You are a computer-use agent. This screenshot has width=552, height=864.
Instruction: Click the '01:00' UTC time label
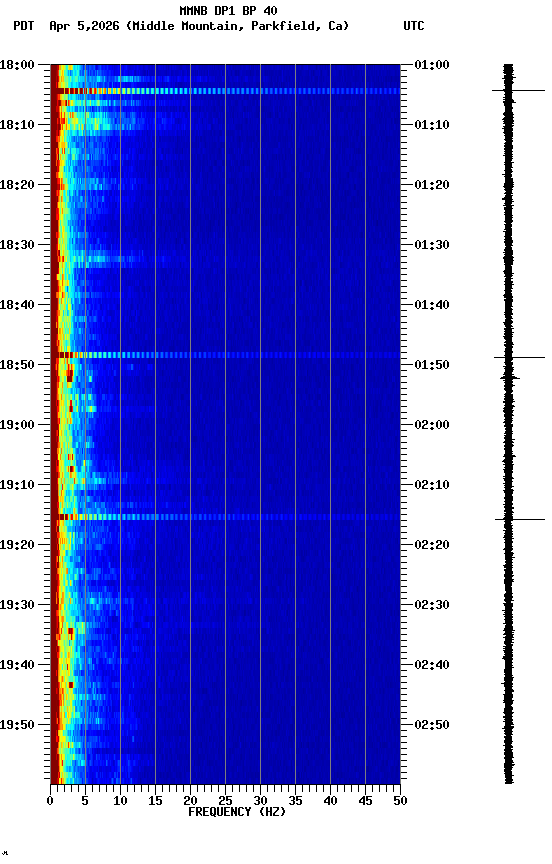click(432, 65)
